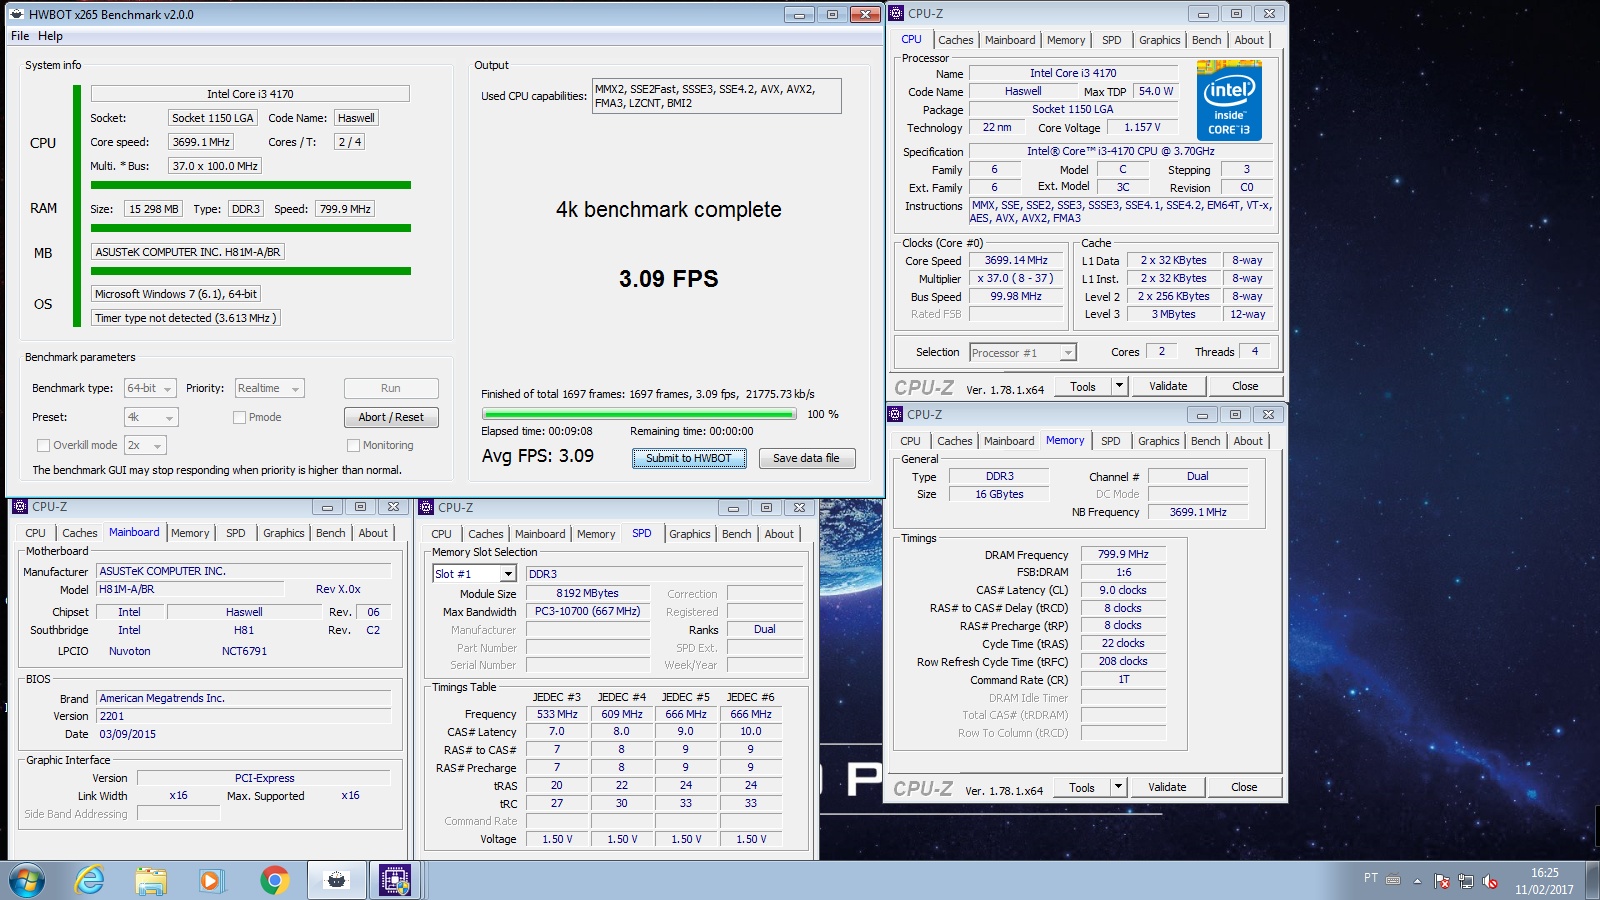The image size is (1600, 900).
Task: Switch to Bench tab in CPU window
Action: point(1206,40)
